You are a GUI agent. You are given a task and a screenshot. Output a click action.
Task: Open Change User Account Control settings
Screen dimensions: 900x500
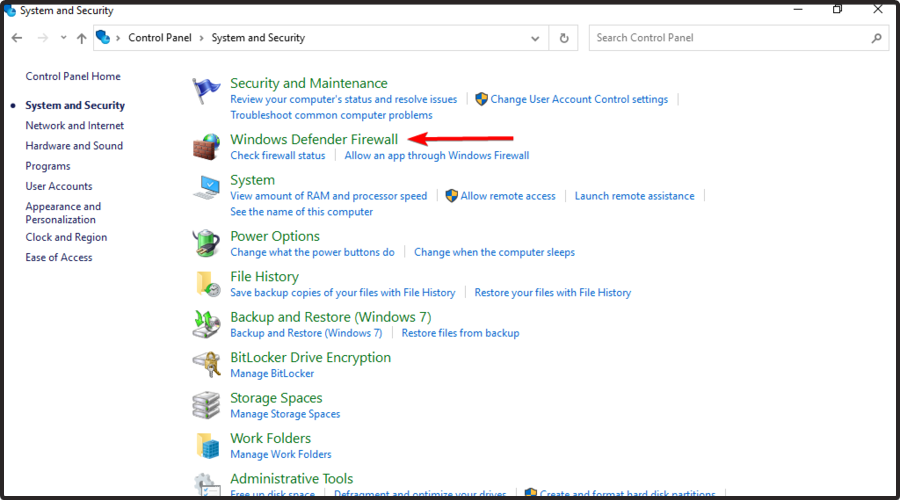click(x=579, y=99)
